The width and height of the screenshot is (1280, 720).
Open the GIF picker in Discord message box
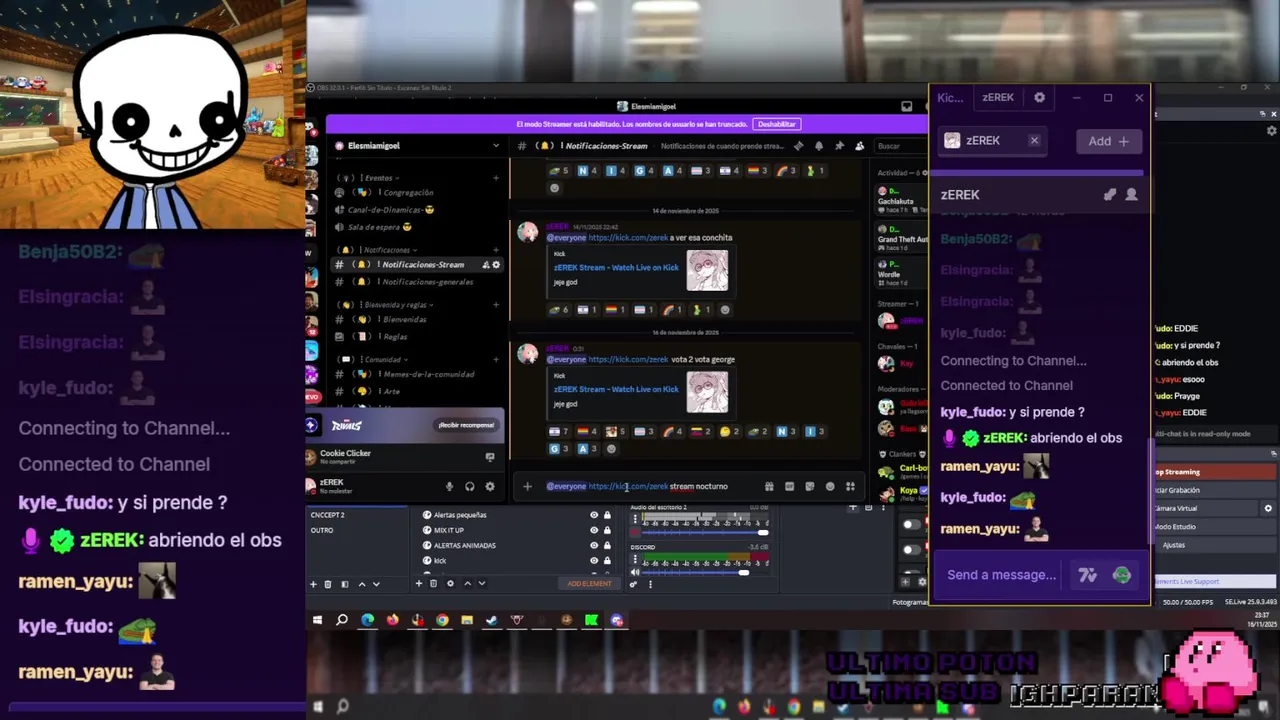[x=789, y=487]
